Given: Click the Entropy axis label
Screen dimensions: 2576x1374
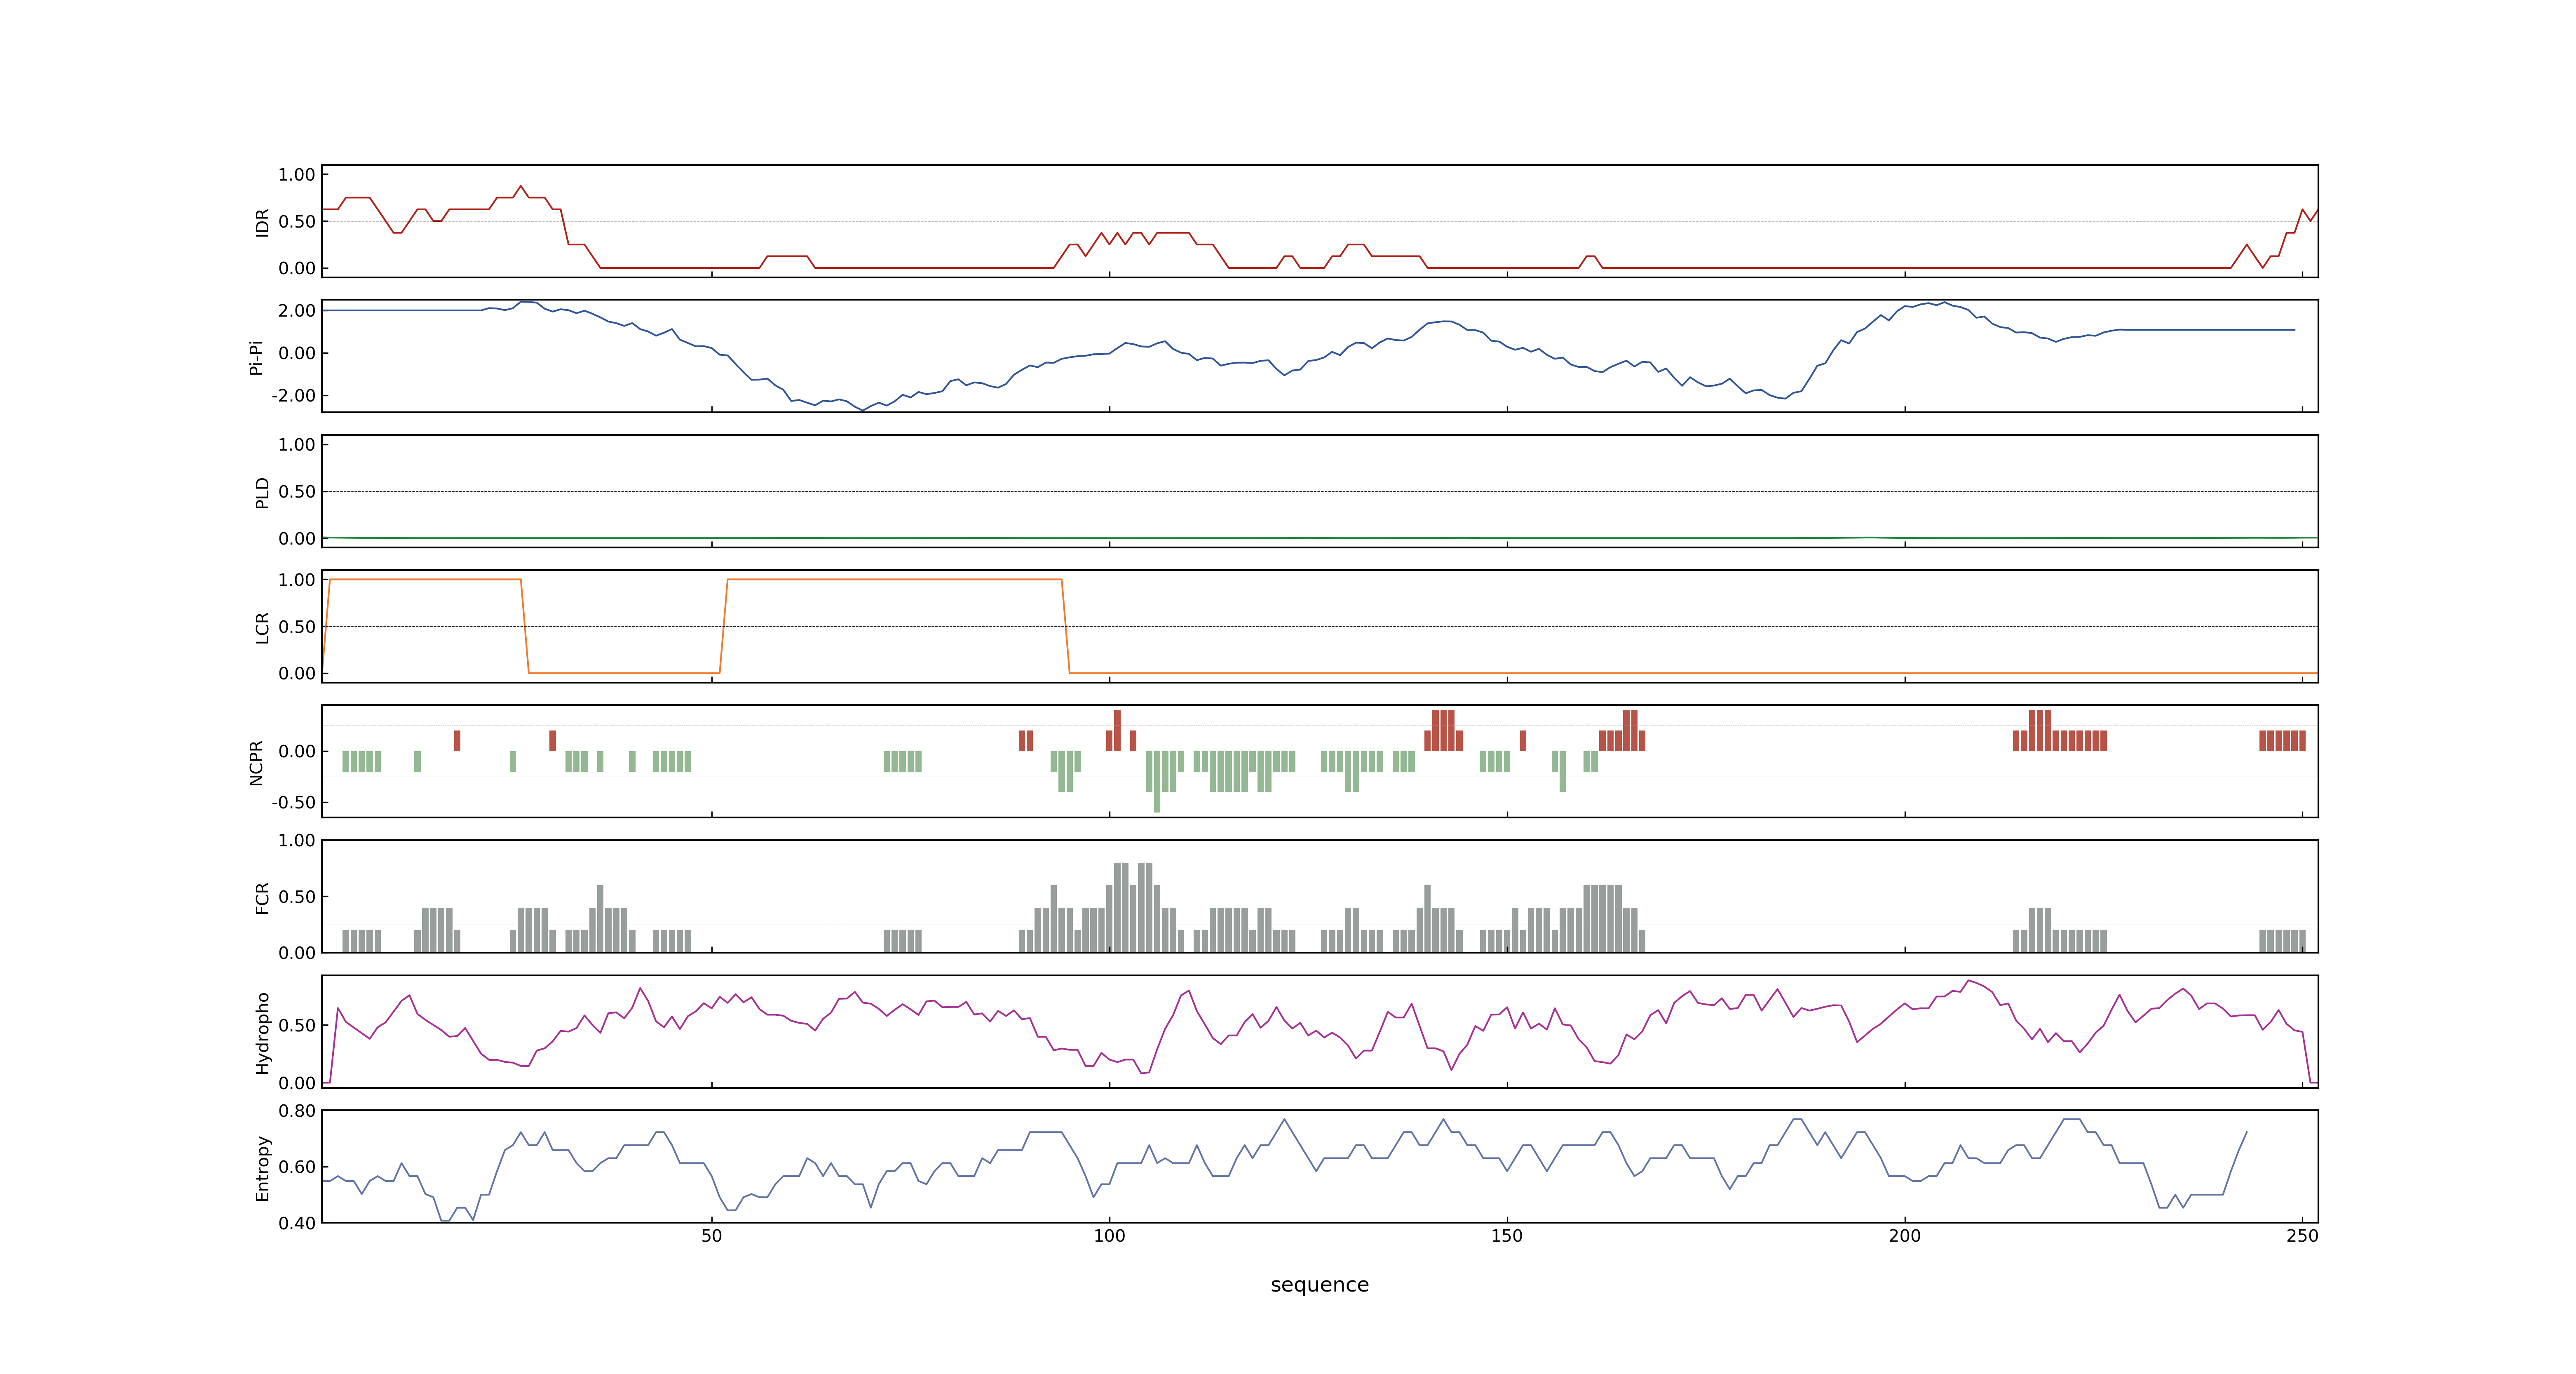Looking at the screenshot, I should pos(262,1167).
